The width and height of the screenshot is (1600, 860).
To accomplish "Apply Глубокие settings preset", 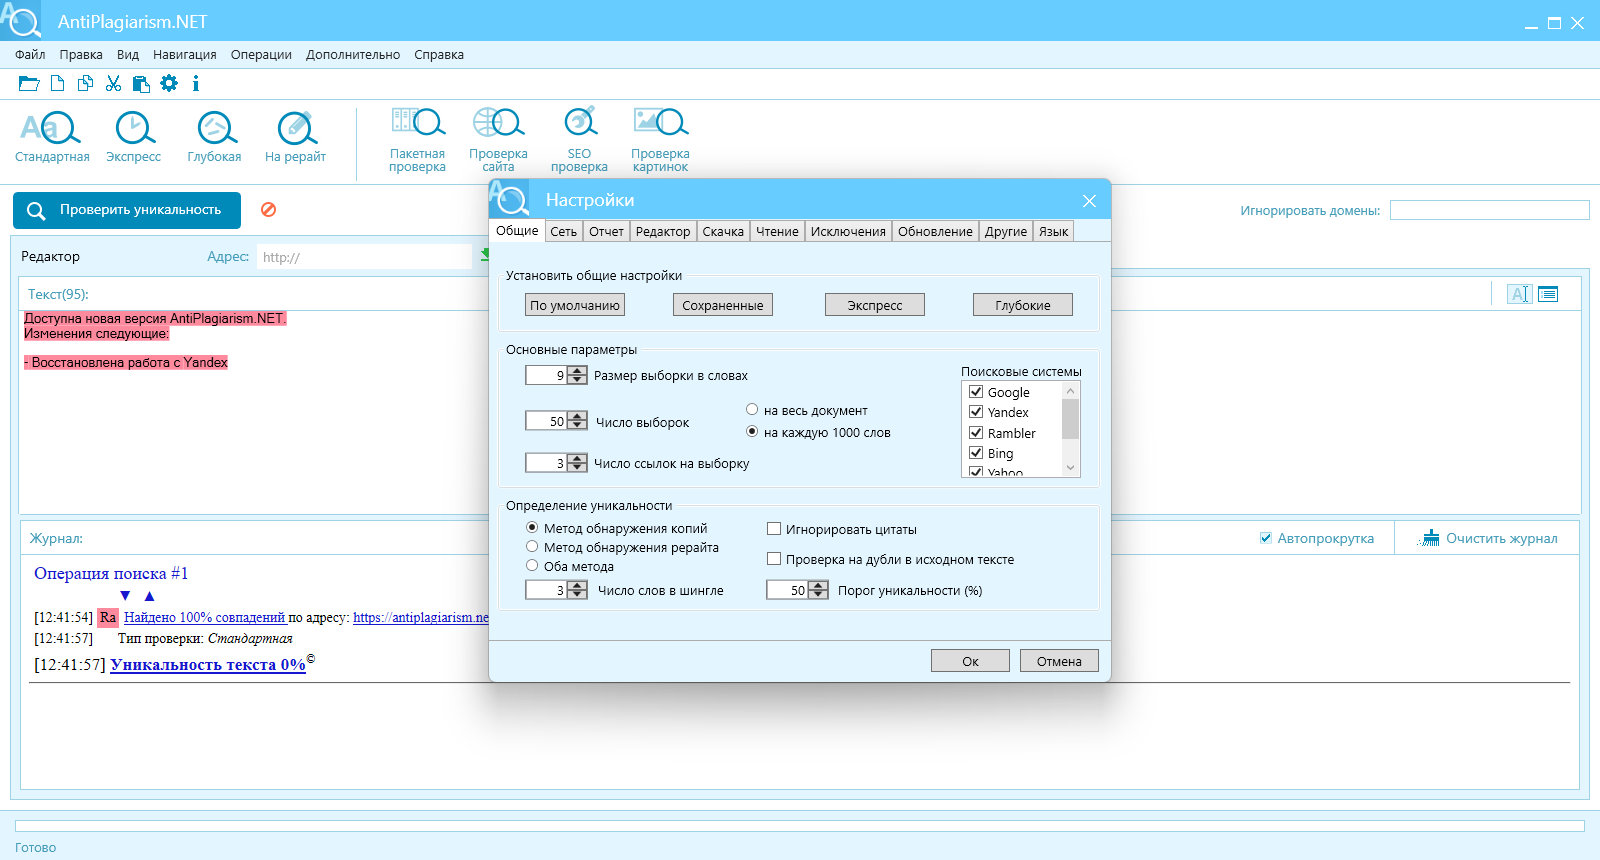I will pos(1023,305).
